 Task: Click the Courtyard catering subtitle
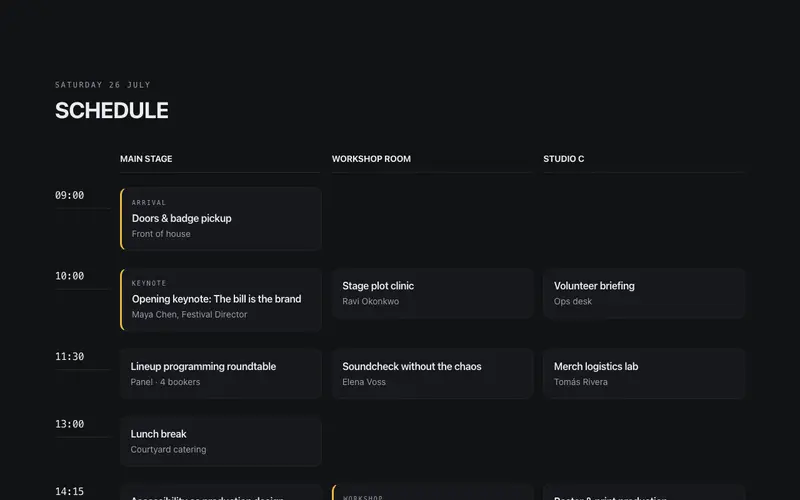point(168,449)
